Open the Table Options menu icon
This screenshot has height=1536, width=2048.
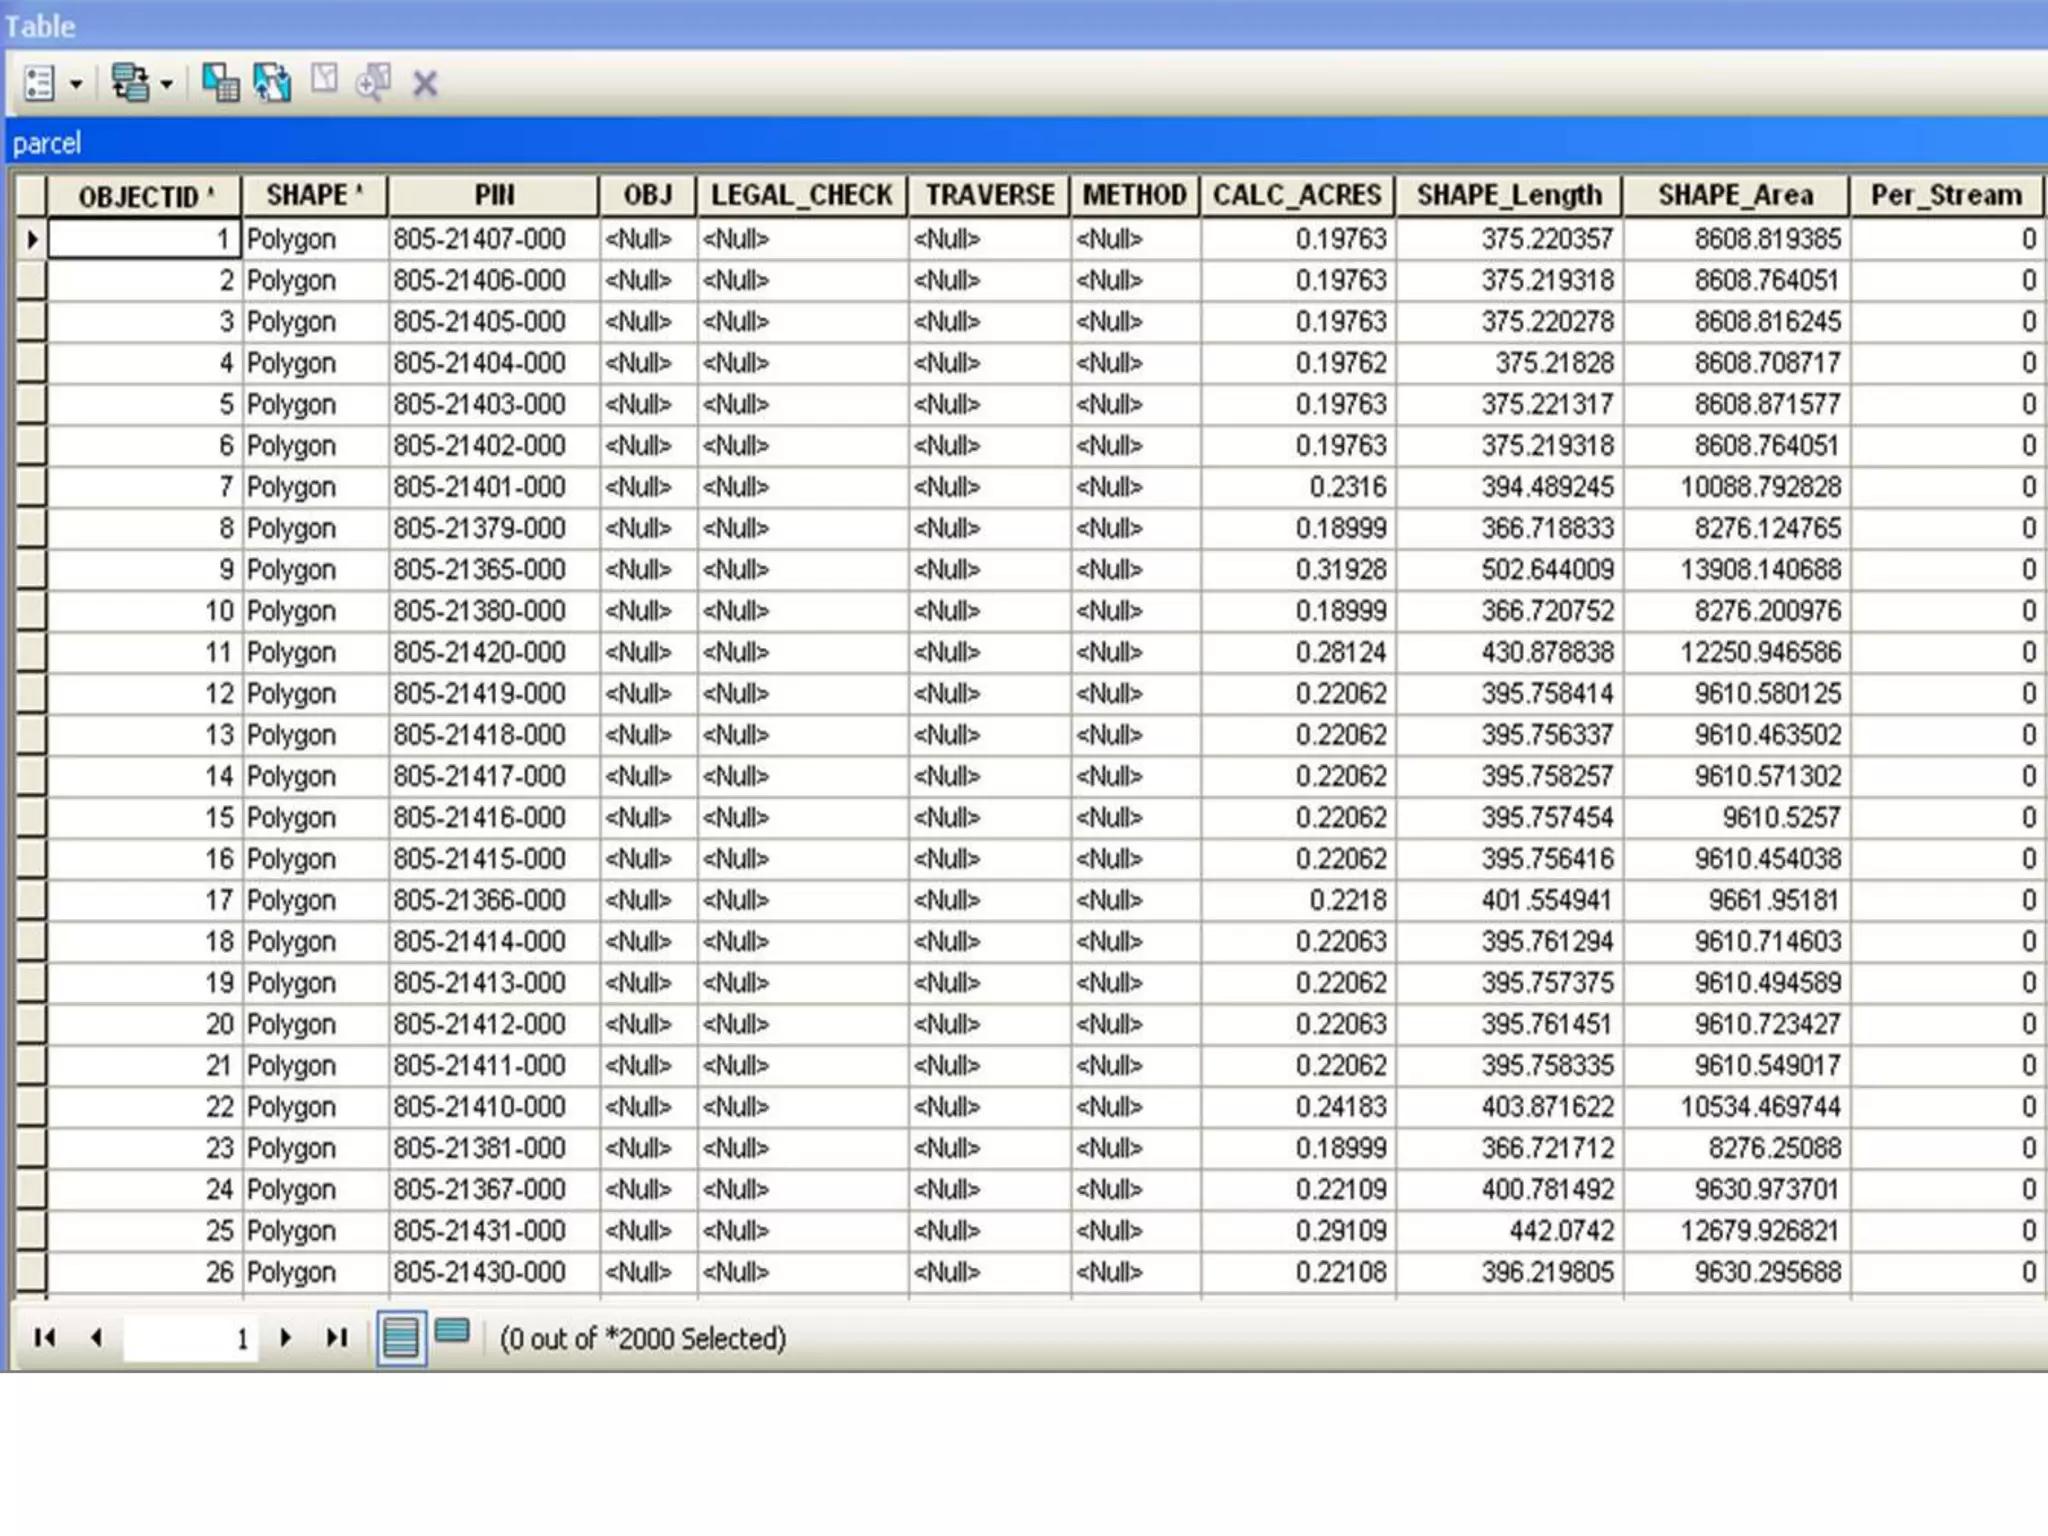coord(39,84)
